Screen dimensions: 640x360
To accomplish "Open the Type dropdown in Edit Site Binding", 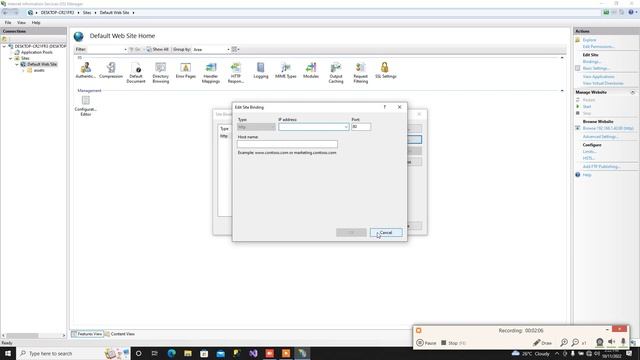I will pyautogui.click(x=256, y=127).
